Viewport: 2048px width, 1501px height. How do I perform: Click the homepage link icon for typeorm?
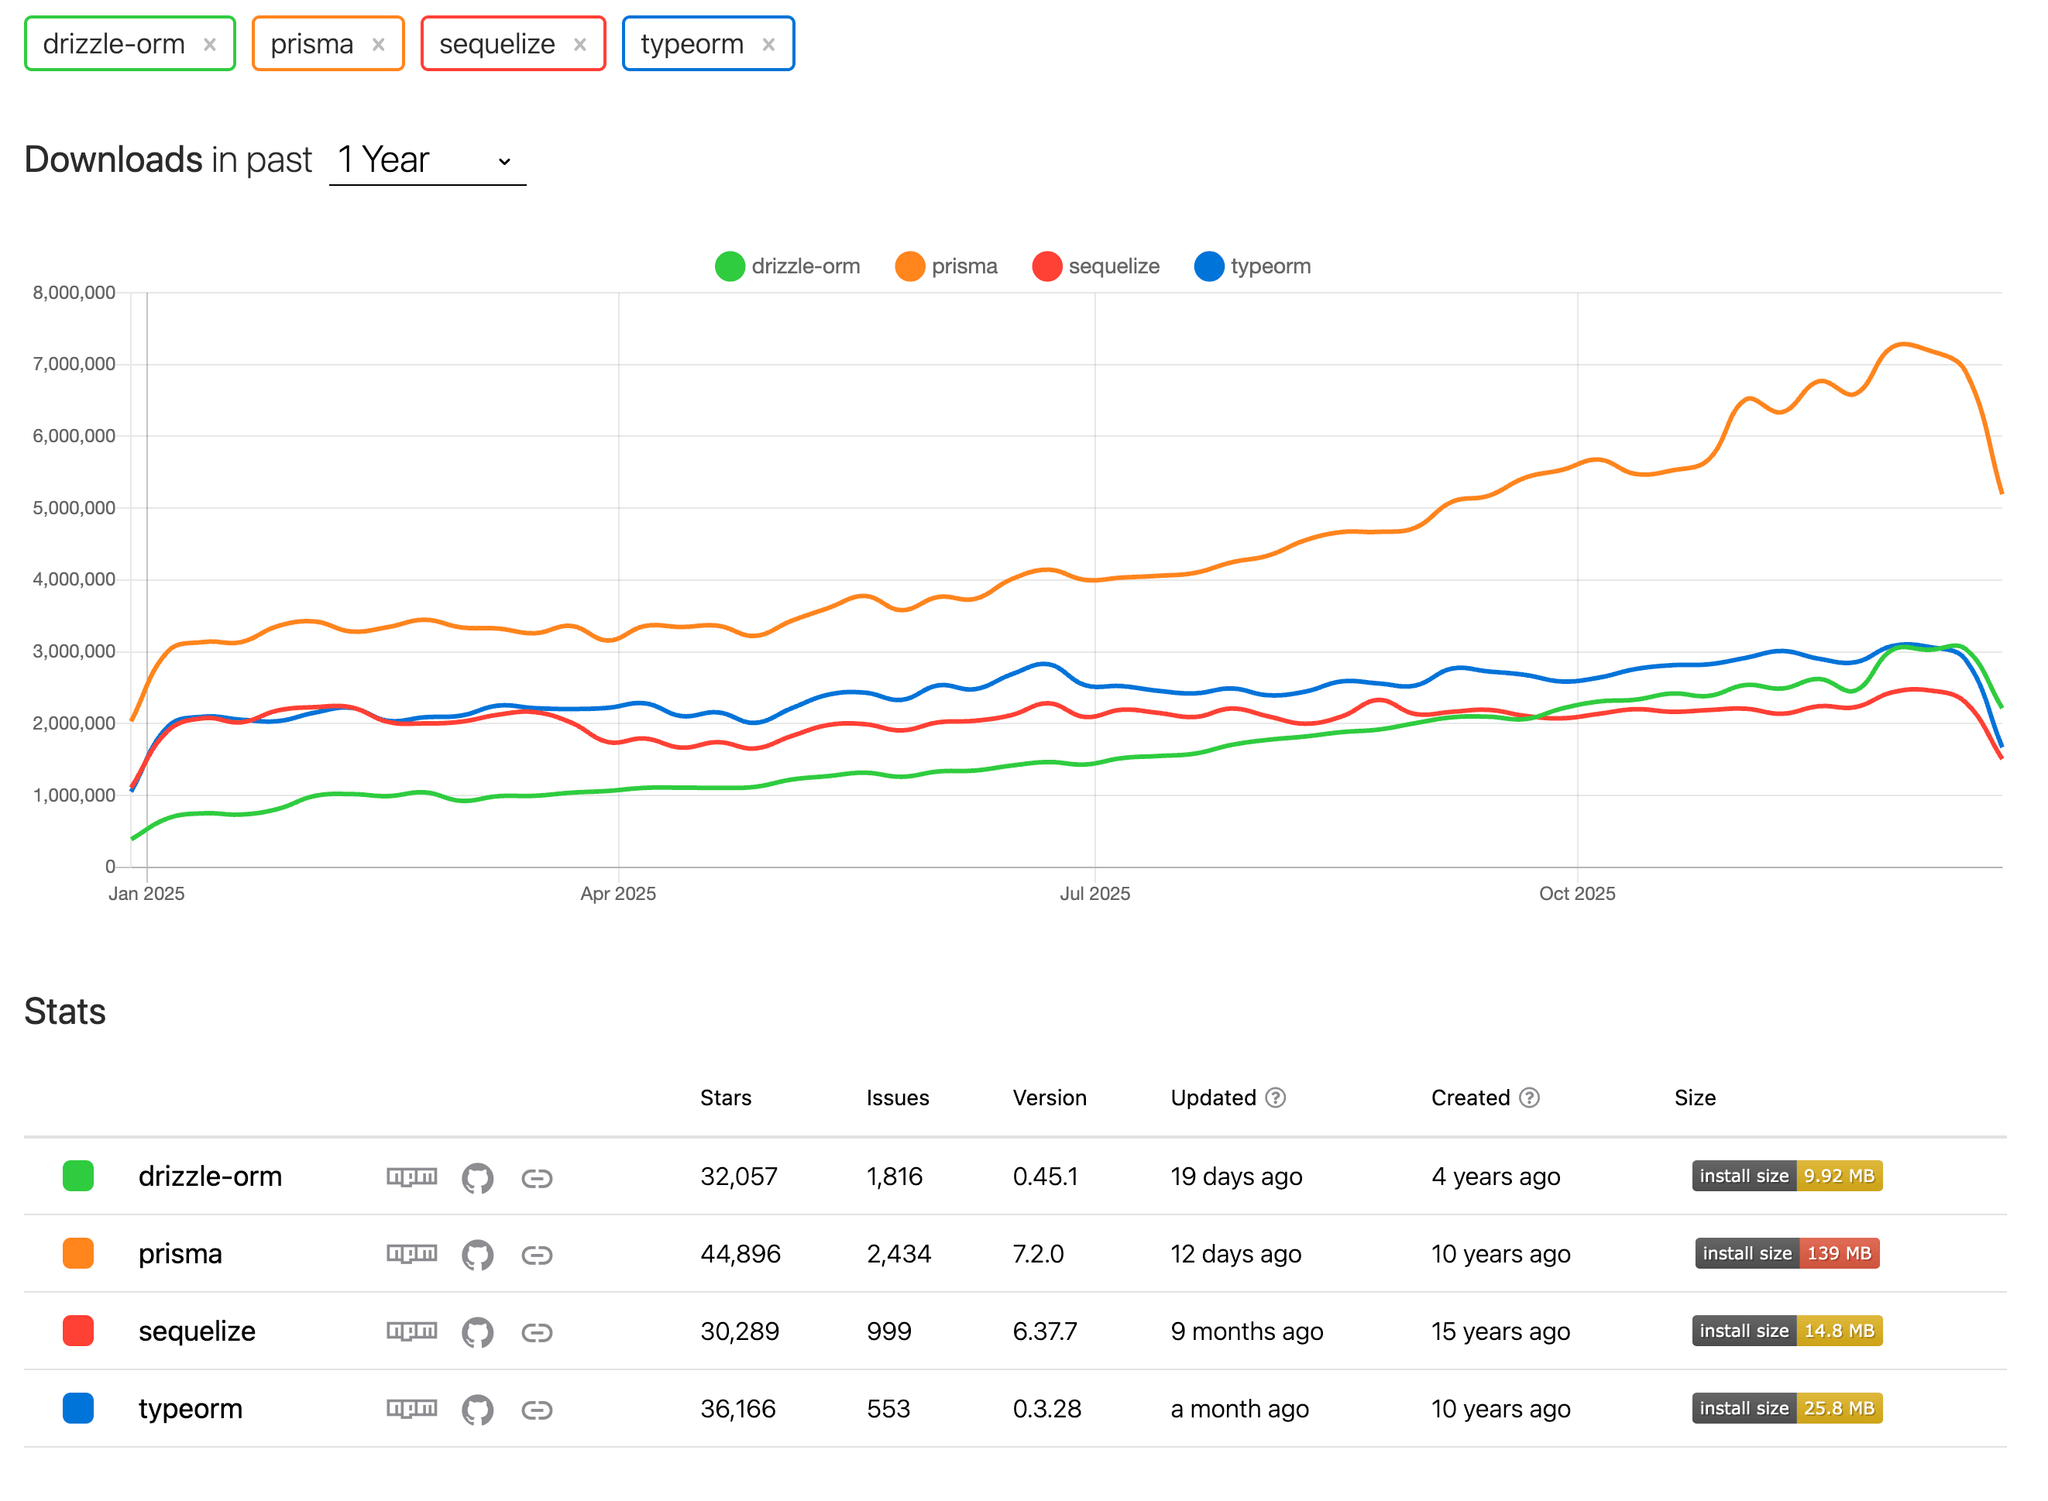pyautogui.click(x=538, y=1409)
